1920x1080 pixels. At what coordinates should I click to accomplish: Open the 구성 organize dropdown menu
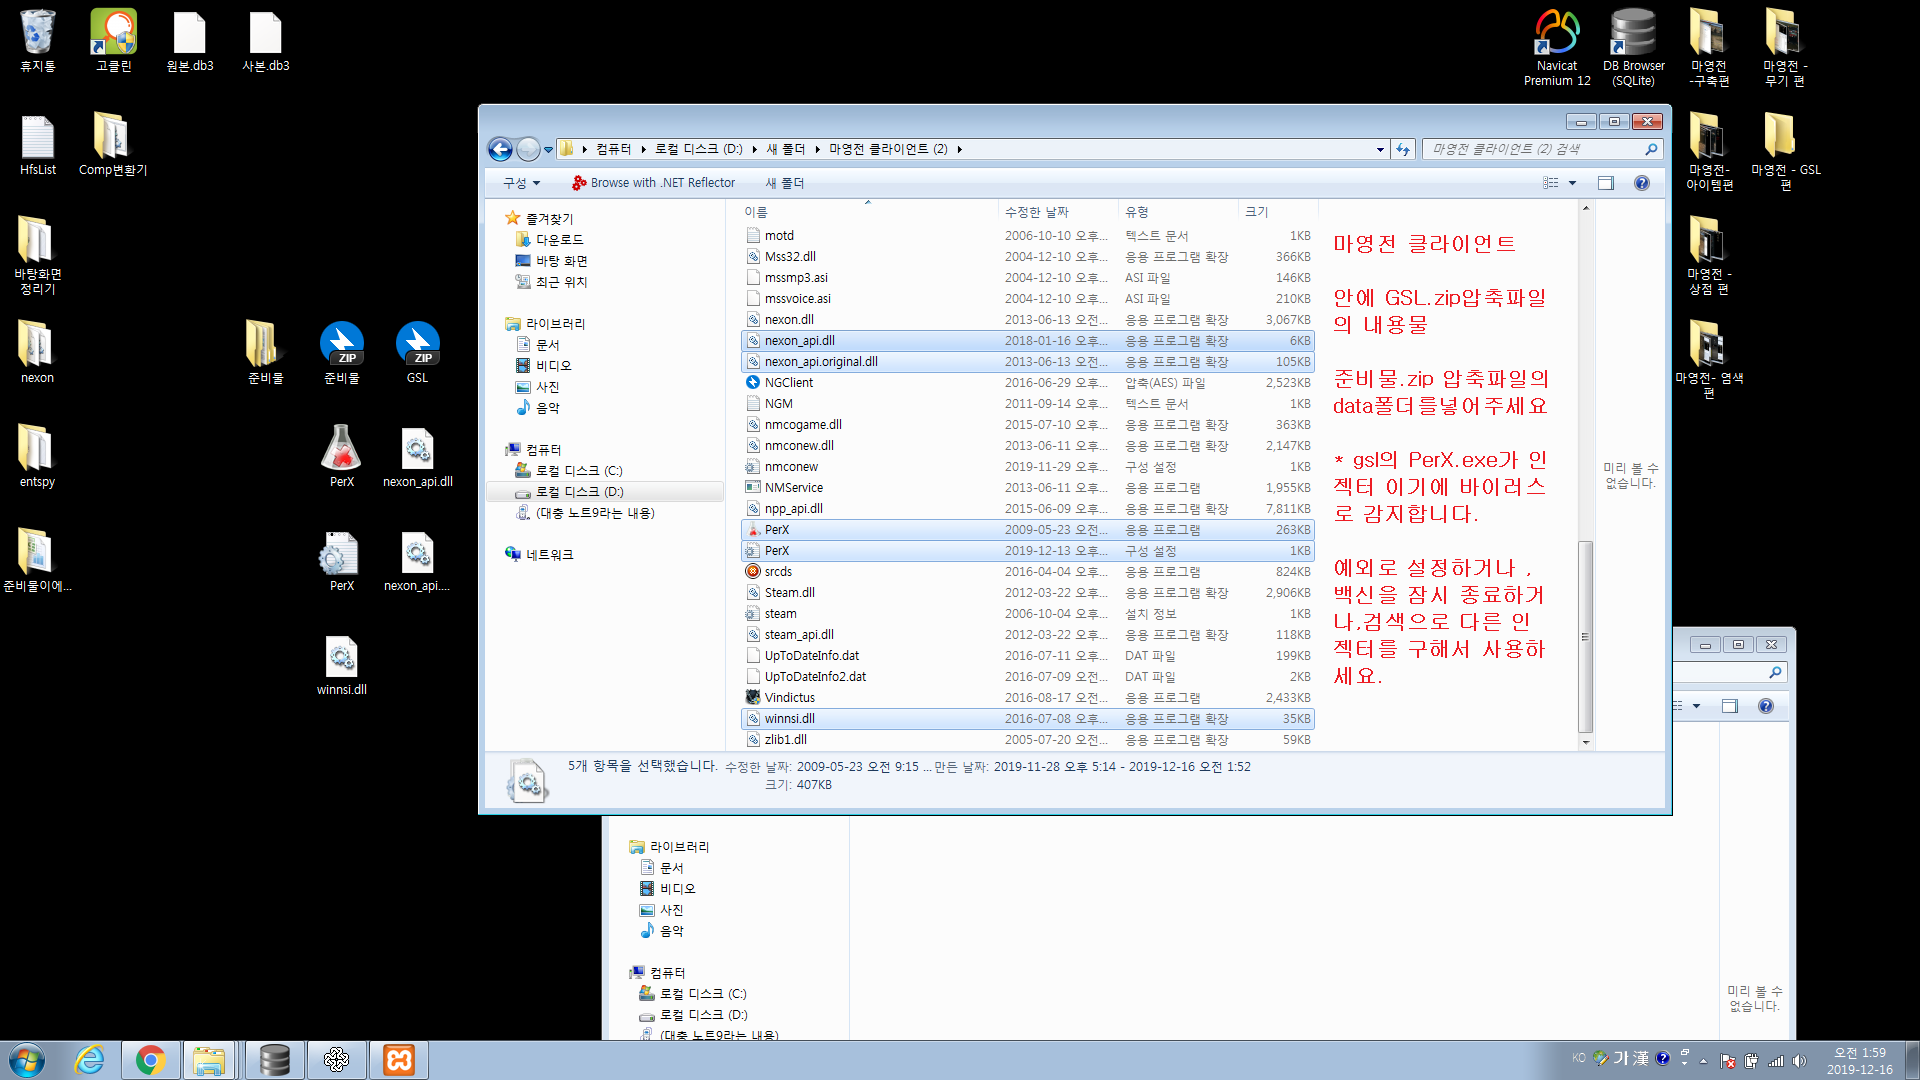(521, 183)
